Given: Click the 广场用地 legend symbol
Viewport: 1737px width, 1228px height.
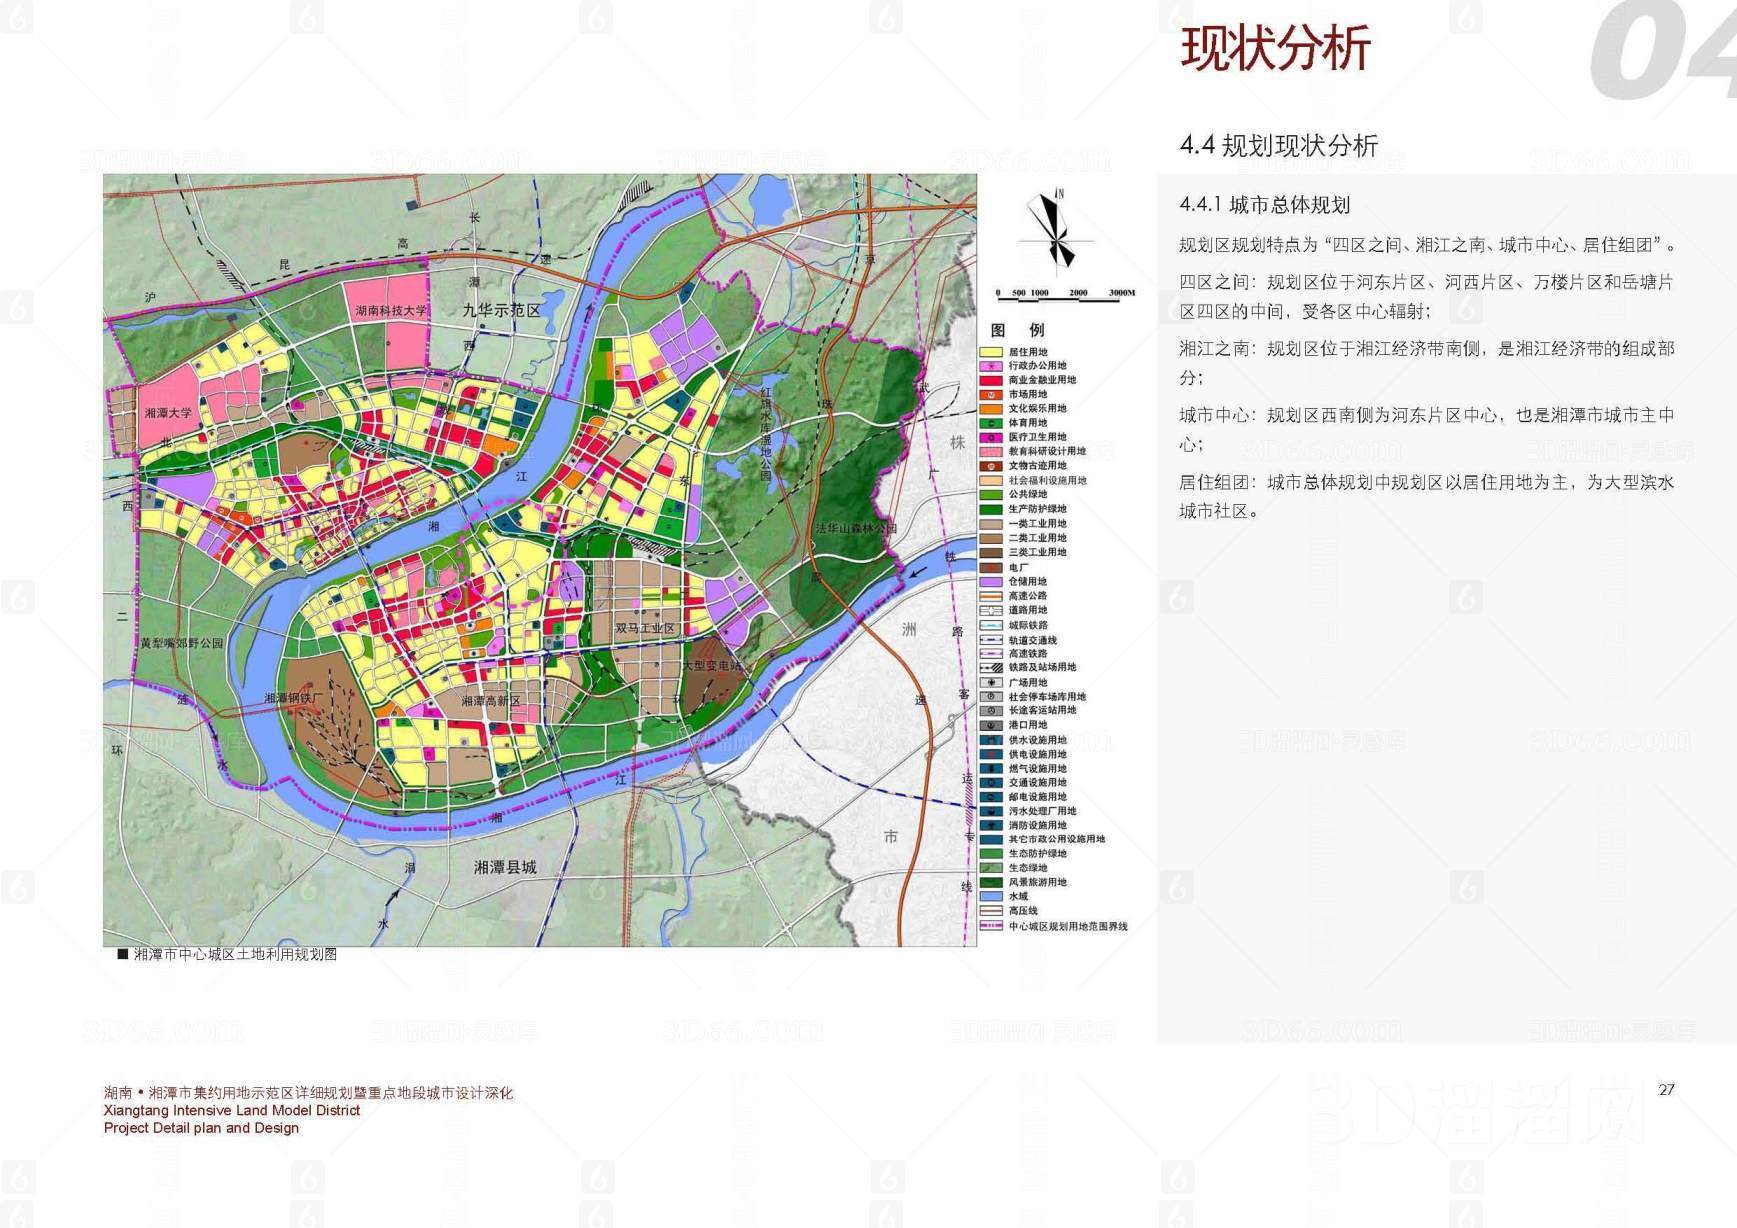Looking at the screenshot, I should [x=990, y=683].
